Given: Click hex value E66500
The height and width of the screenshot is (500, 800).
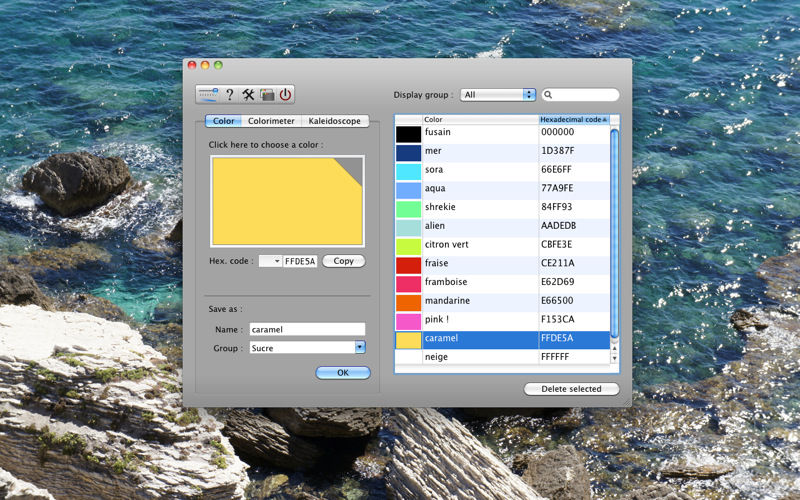Looking at the screenshot, I should [x=557, y=301].
